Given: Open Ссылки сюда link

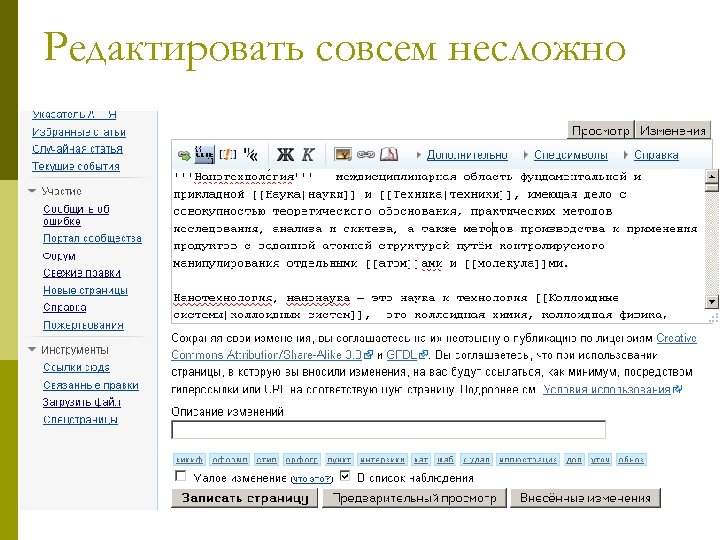Looking at the screenshot, I should point(76,367).
